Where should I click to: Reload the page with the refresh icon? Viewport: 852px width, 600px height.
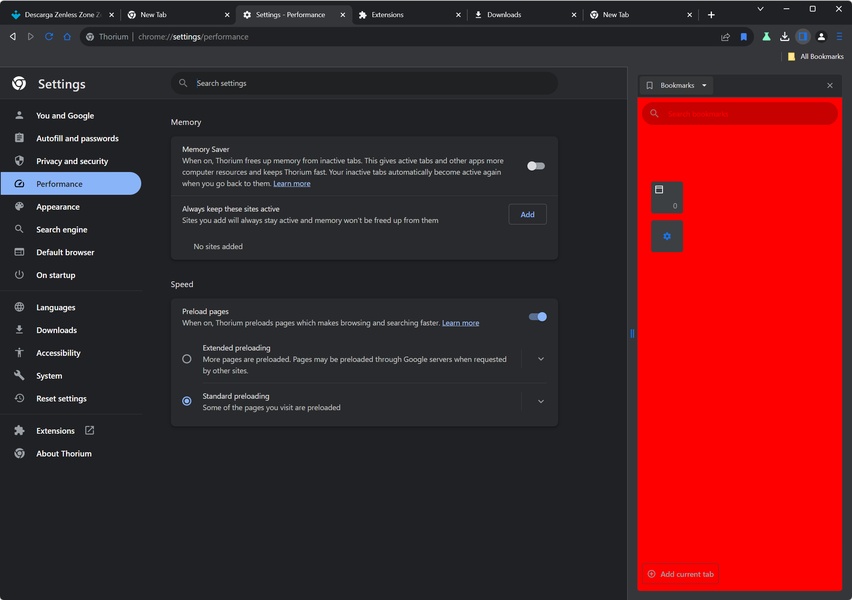(x=48, y=37)
